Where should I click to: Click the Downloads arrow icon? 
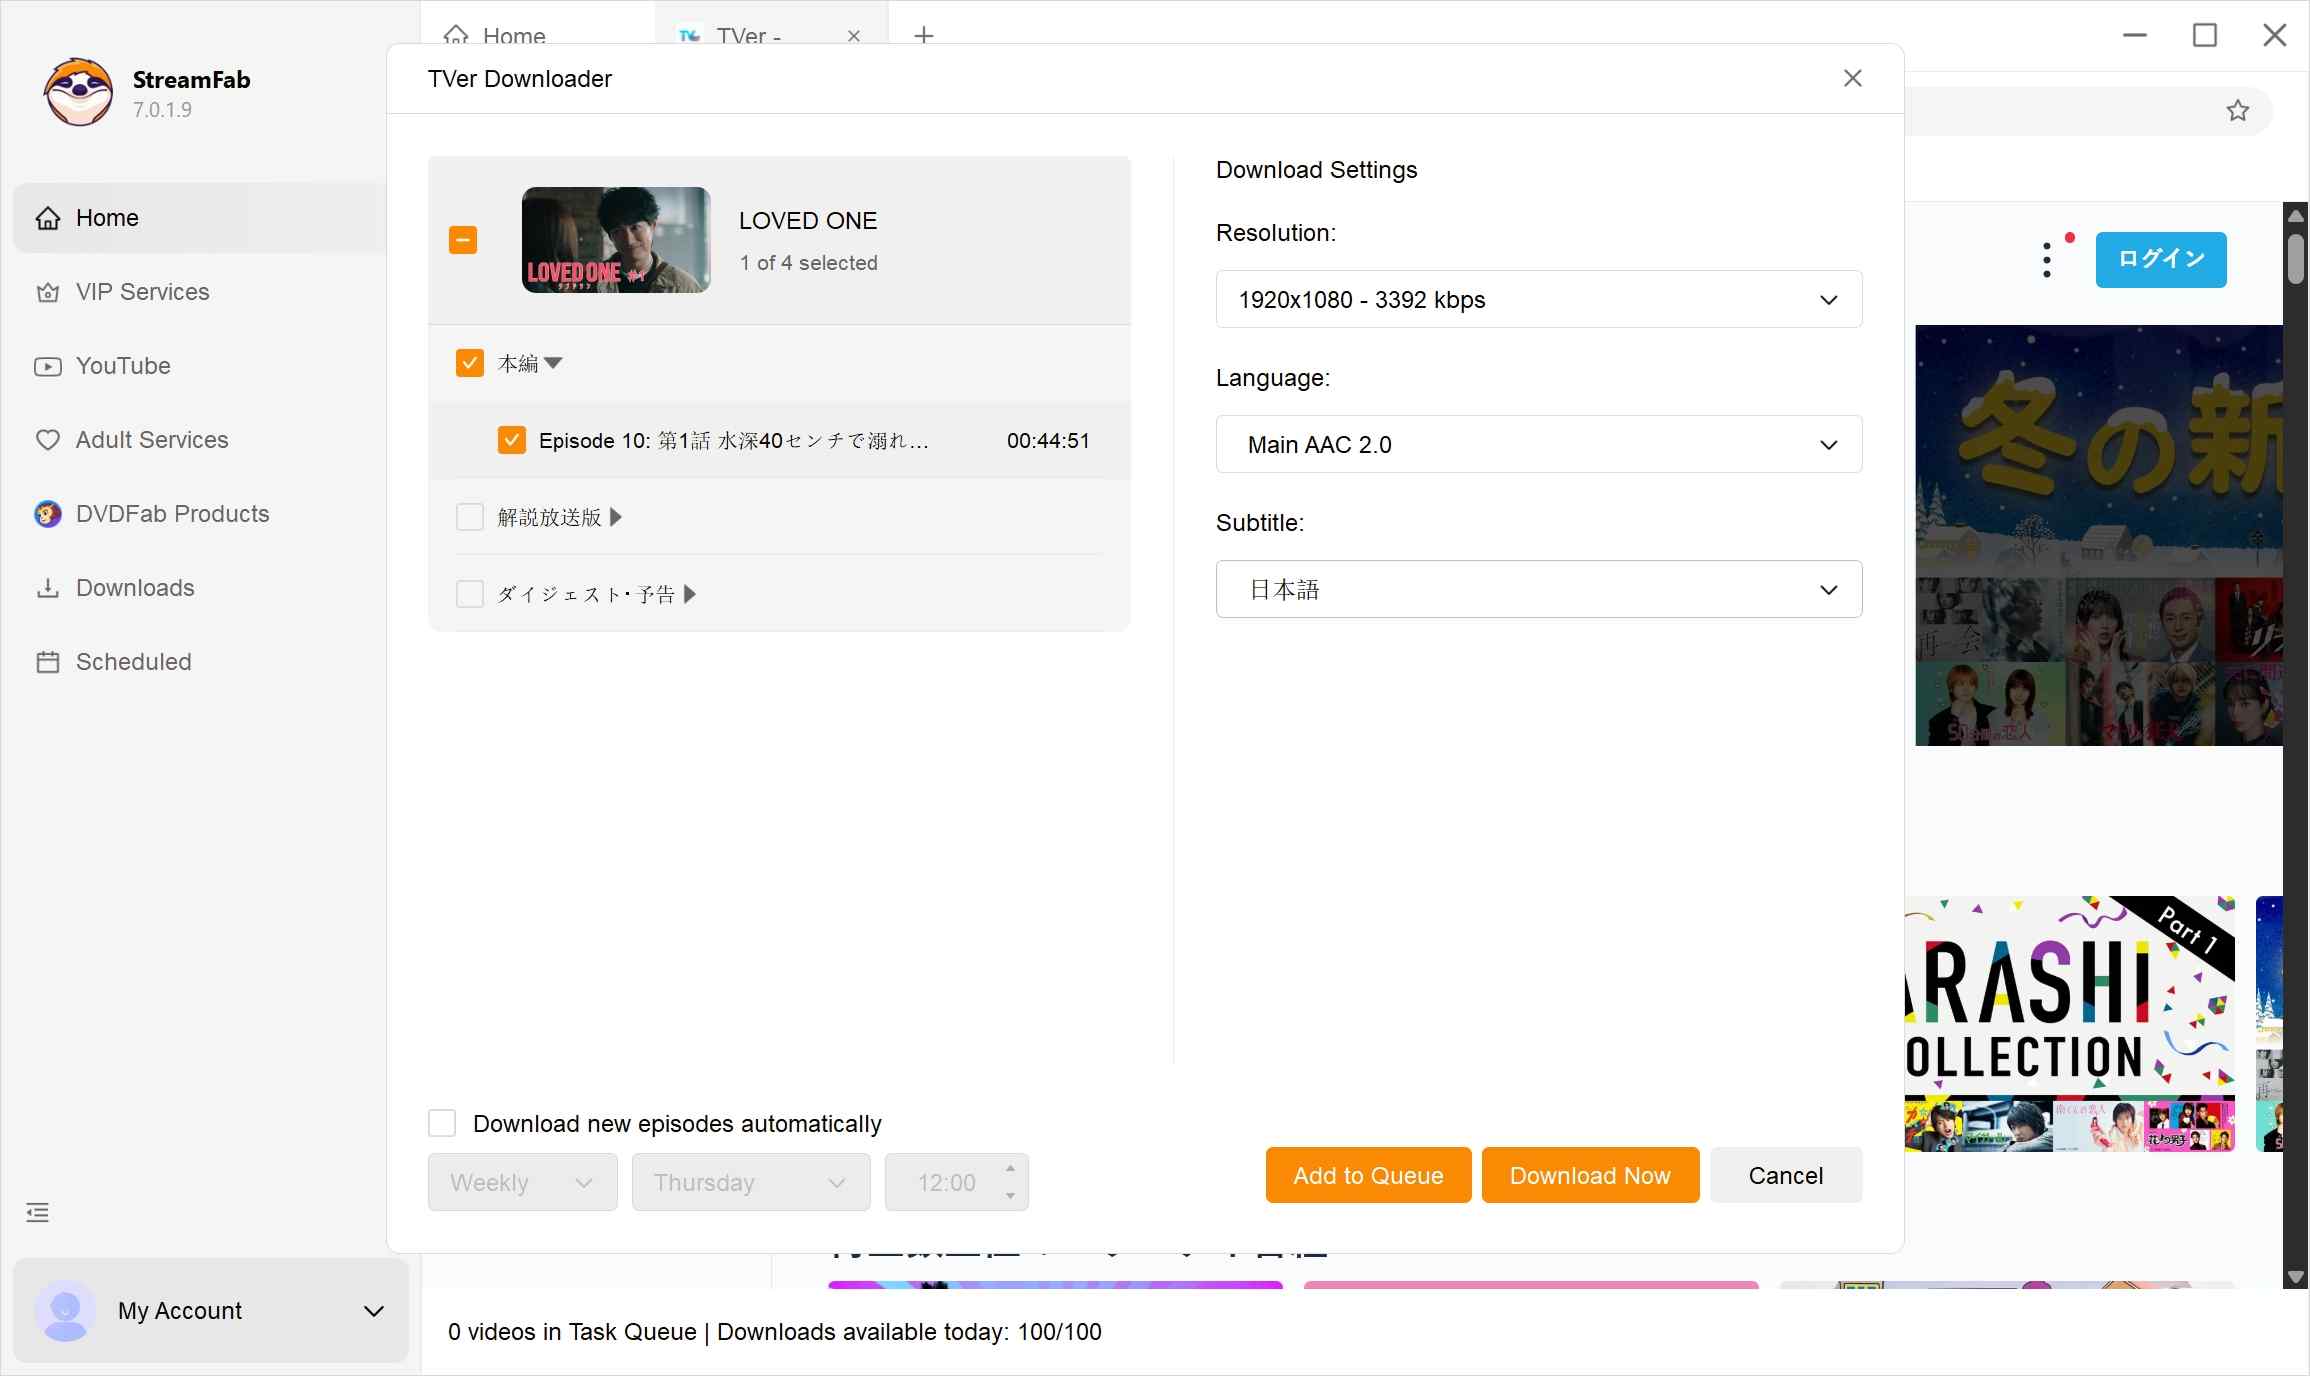pyautogui.click(x=48, y=588)
